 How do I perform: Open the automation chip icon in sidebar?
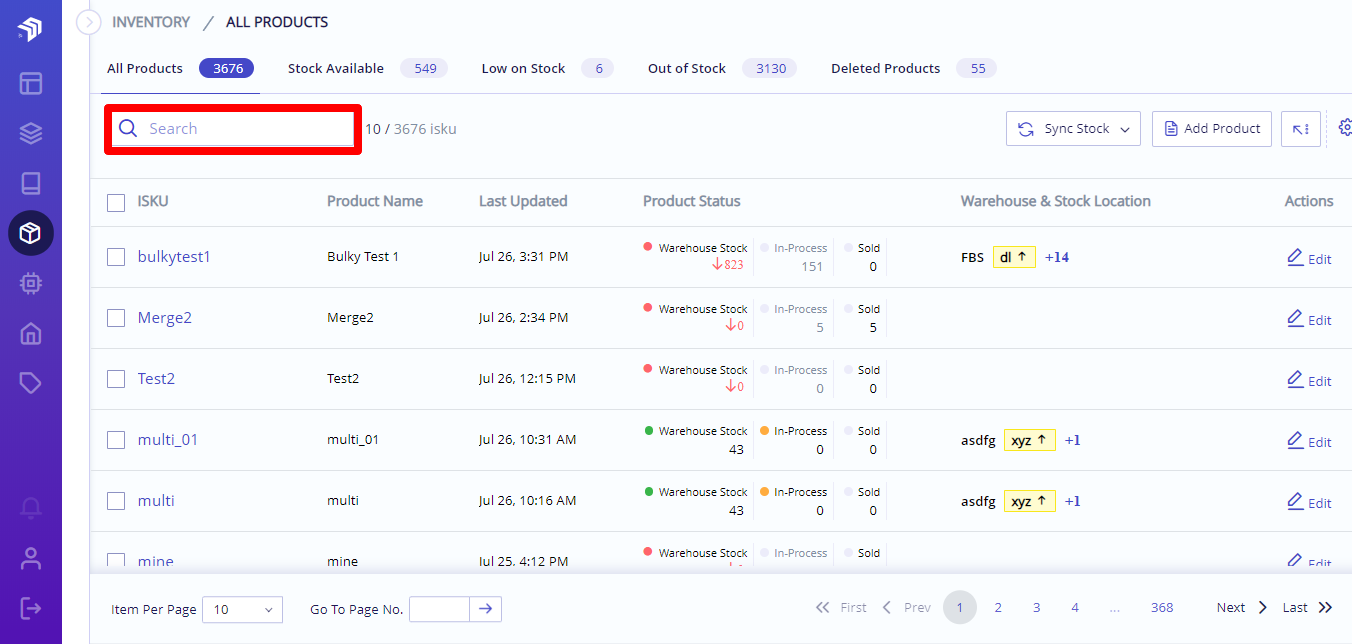pos(30,283)
